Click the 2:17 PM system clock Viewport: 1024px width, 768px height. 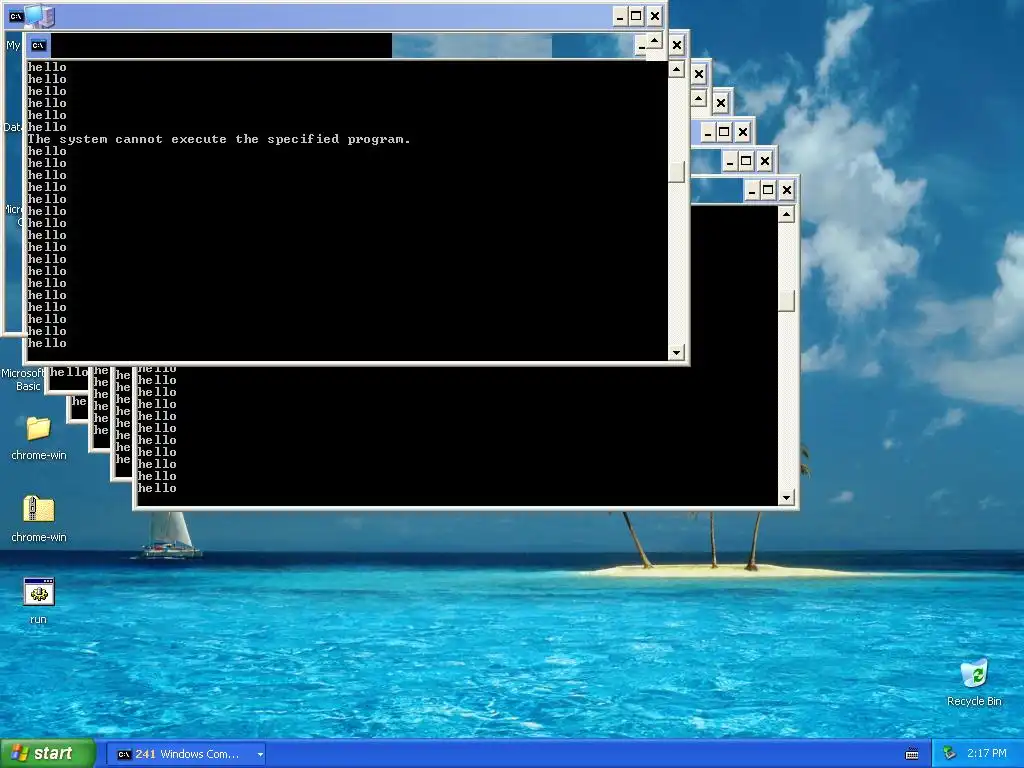[x=987, y=754]
